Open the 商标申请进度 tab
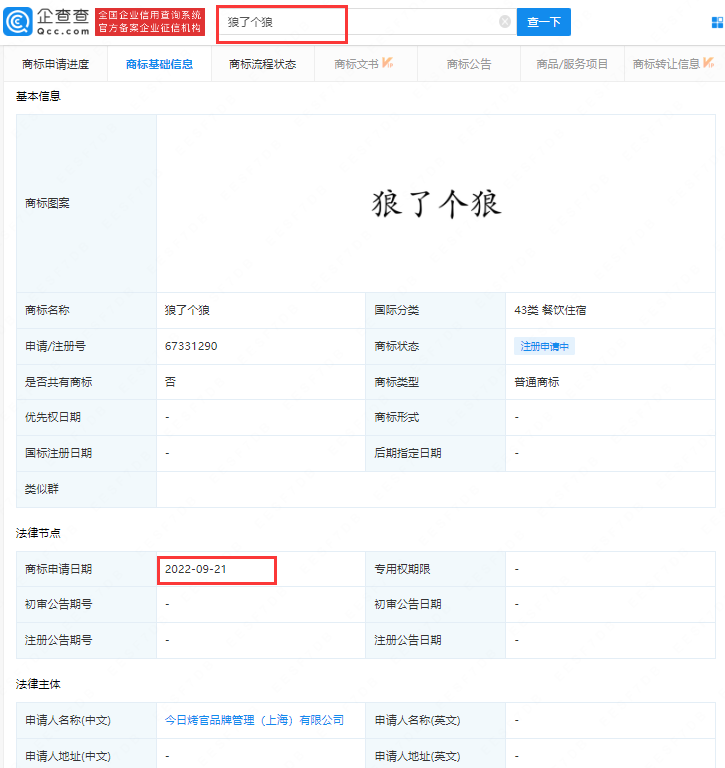The image size is (725, 768). [56, 64]
